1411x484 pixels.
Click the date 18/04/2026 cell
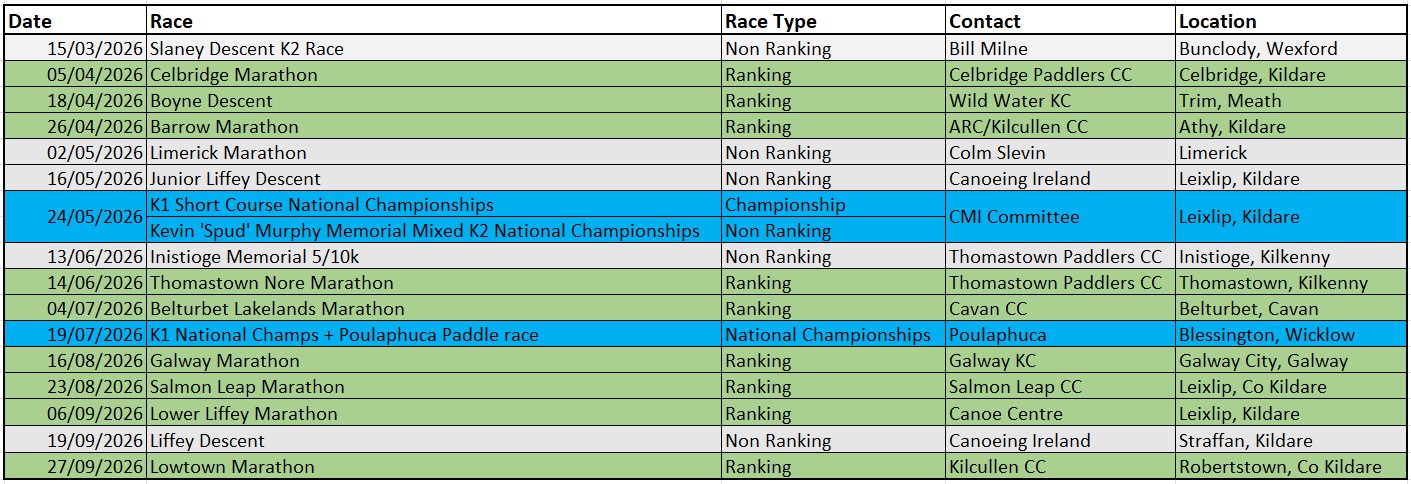[x=76, y=100]
